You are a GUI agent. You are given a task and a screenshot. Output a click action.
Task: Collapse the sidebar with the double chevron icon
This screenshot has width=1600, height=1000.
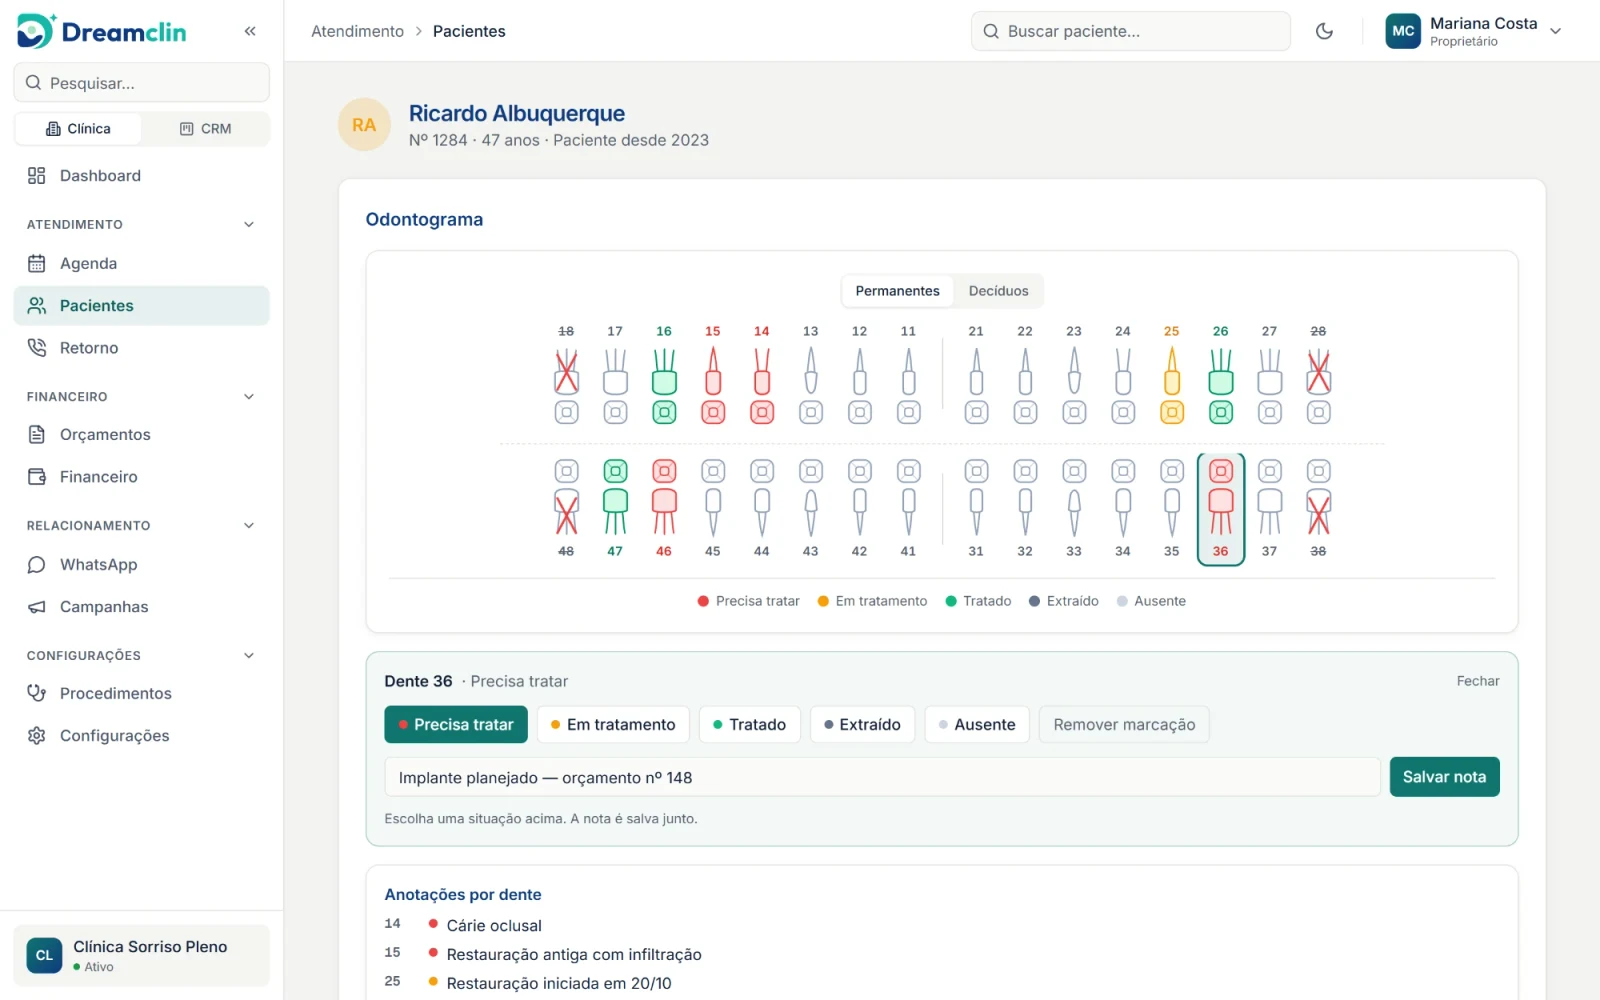250,31
